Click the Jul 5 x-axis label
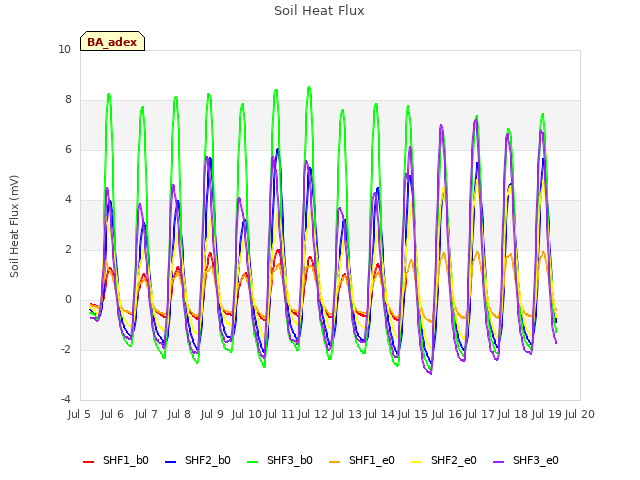This screenshot has height=480, width=640. pyautogui.click(x=79, y=414)
